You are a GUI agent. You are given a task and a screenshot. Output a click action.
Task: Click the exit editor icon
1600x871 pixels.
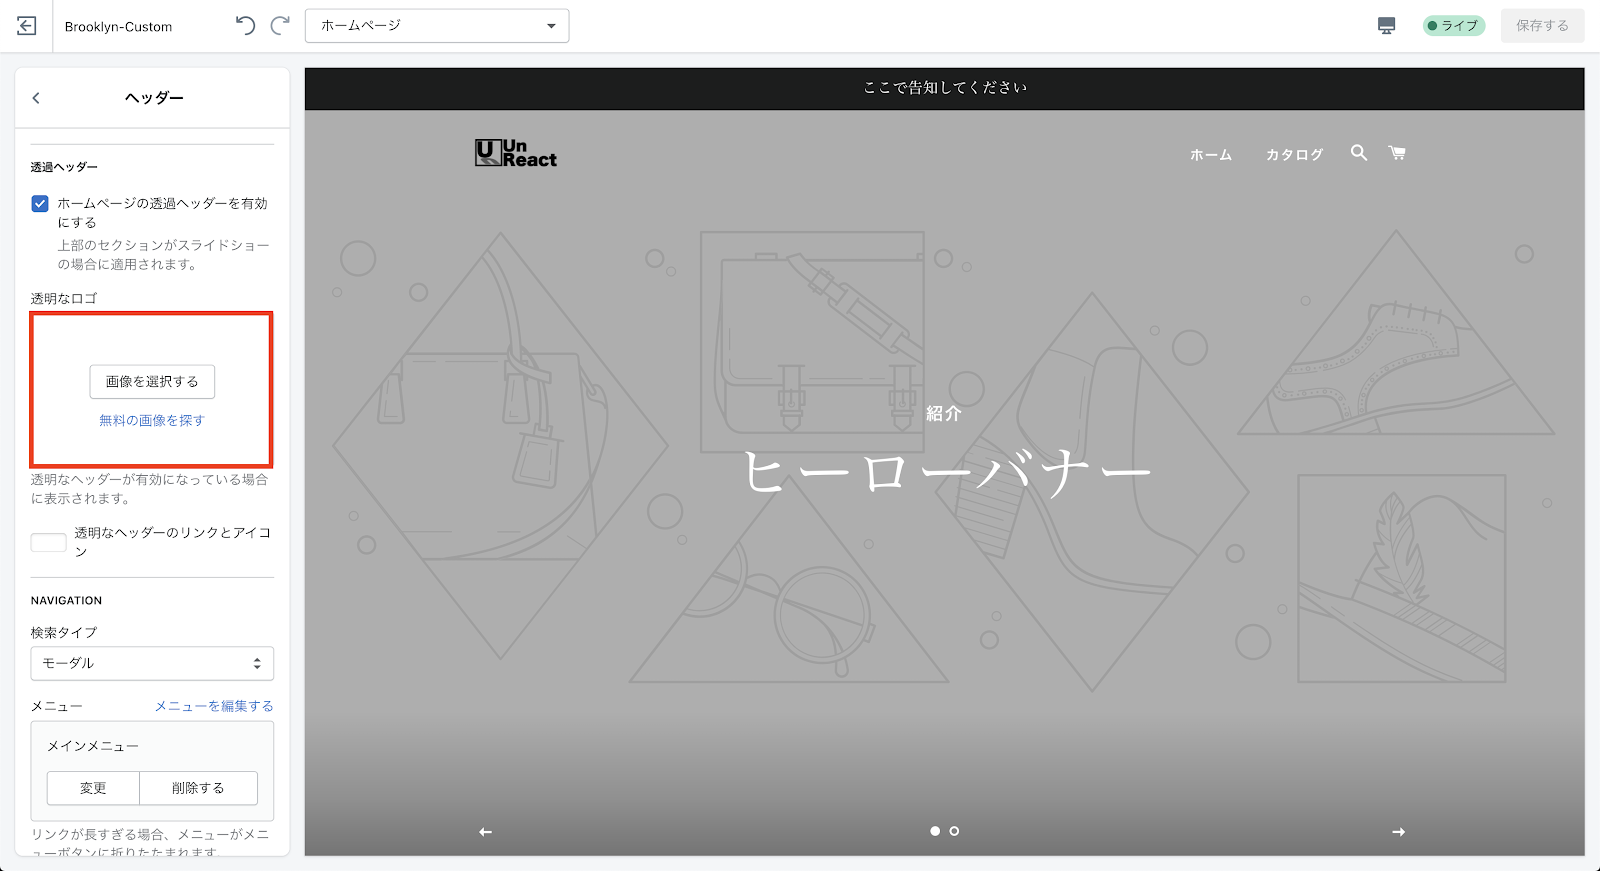click(27, 26)
